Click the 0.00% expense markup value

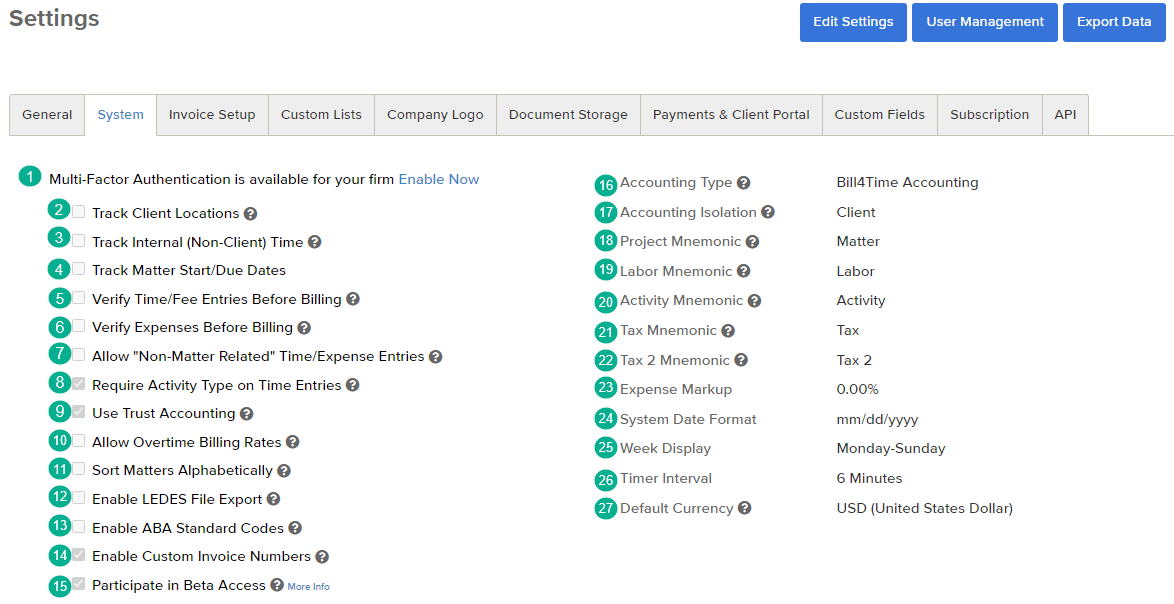pyautogui.click(x=857, y=390)
